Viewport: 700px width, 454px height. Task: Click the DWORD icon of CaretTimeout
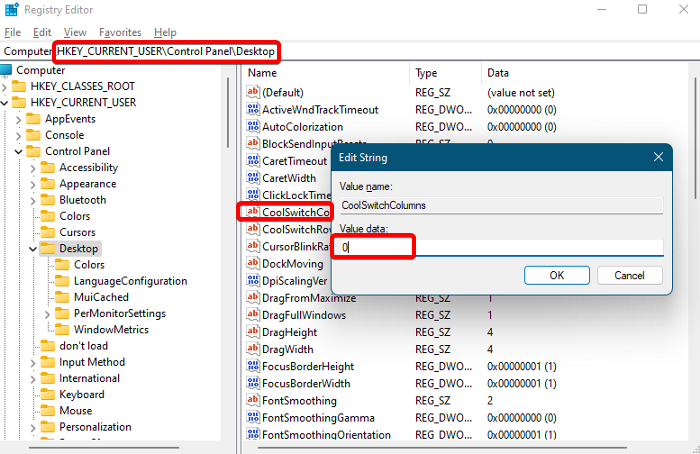(253, 161)
